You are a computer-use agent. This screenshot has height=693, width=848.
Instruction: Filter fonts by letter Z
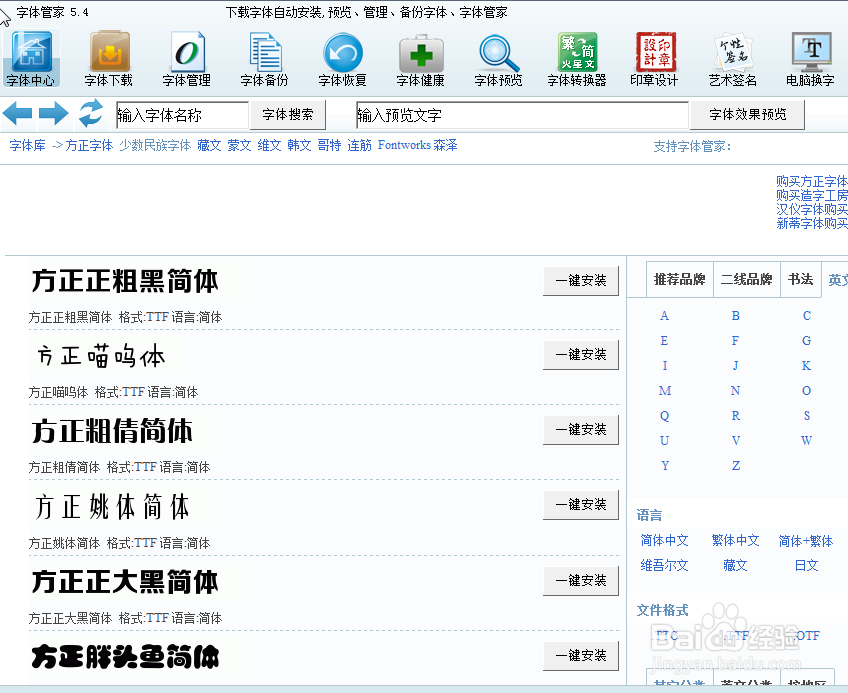(x=736, y=466)
